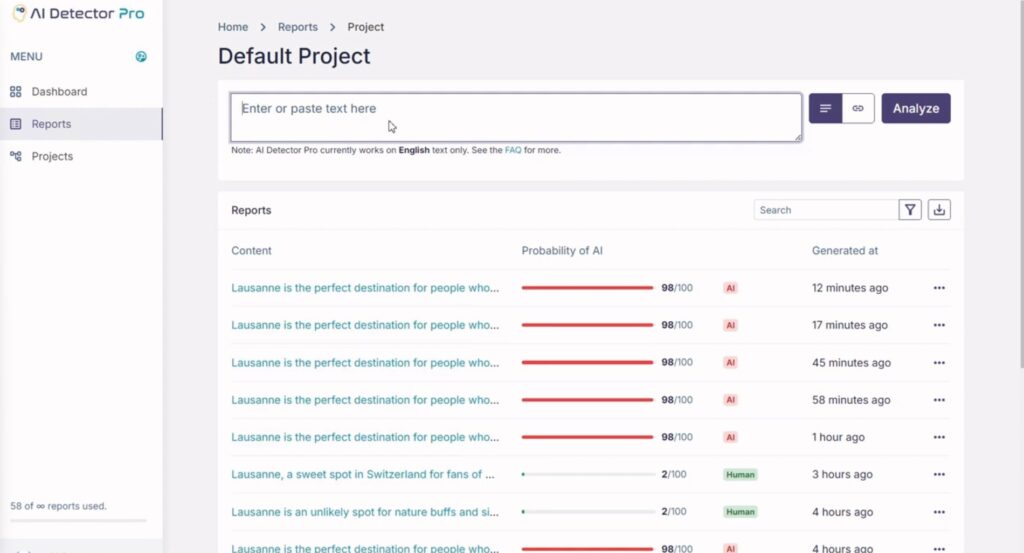Viewport: 1024px width, 553px height.
Task: Focus the 'Enter or paste text here' box
Action: click(x=516, y=118)
